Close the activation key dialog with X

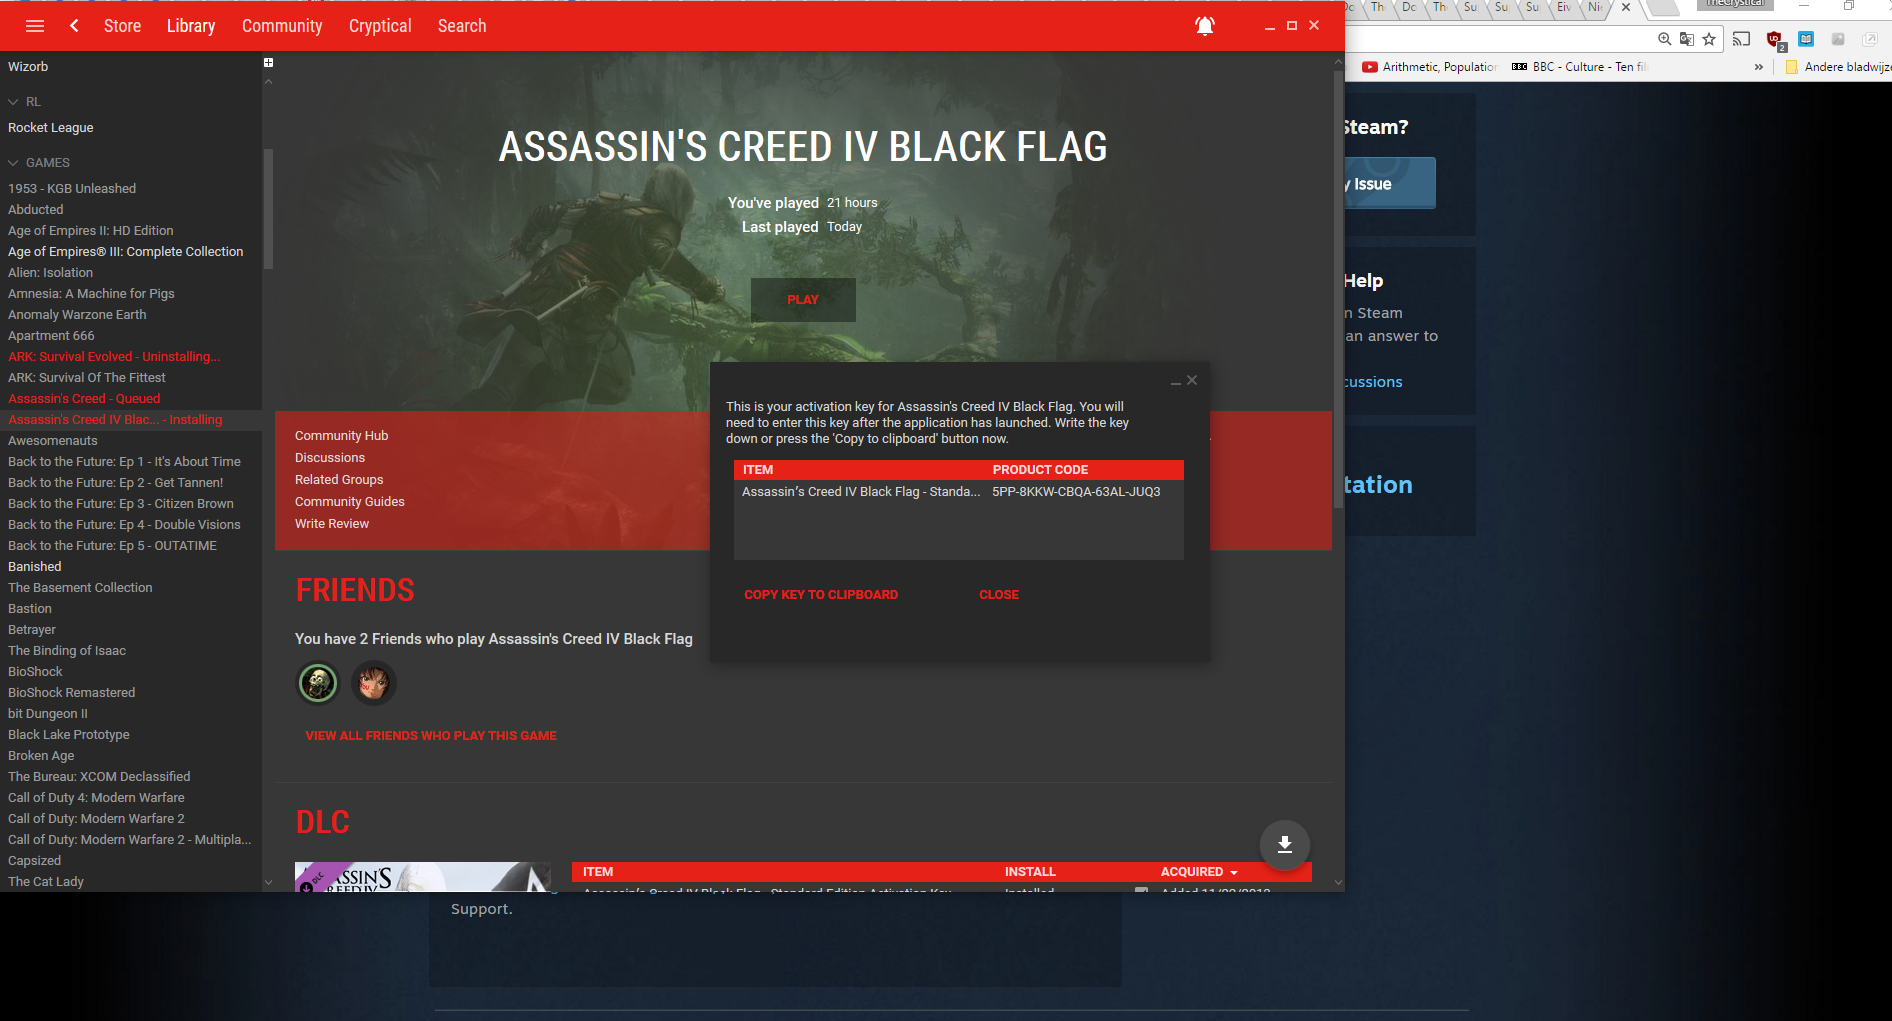click(1192, 380)
